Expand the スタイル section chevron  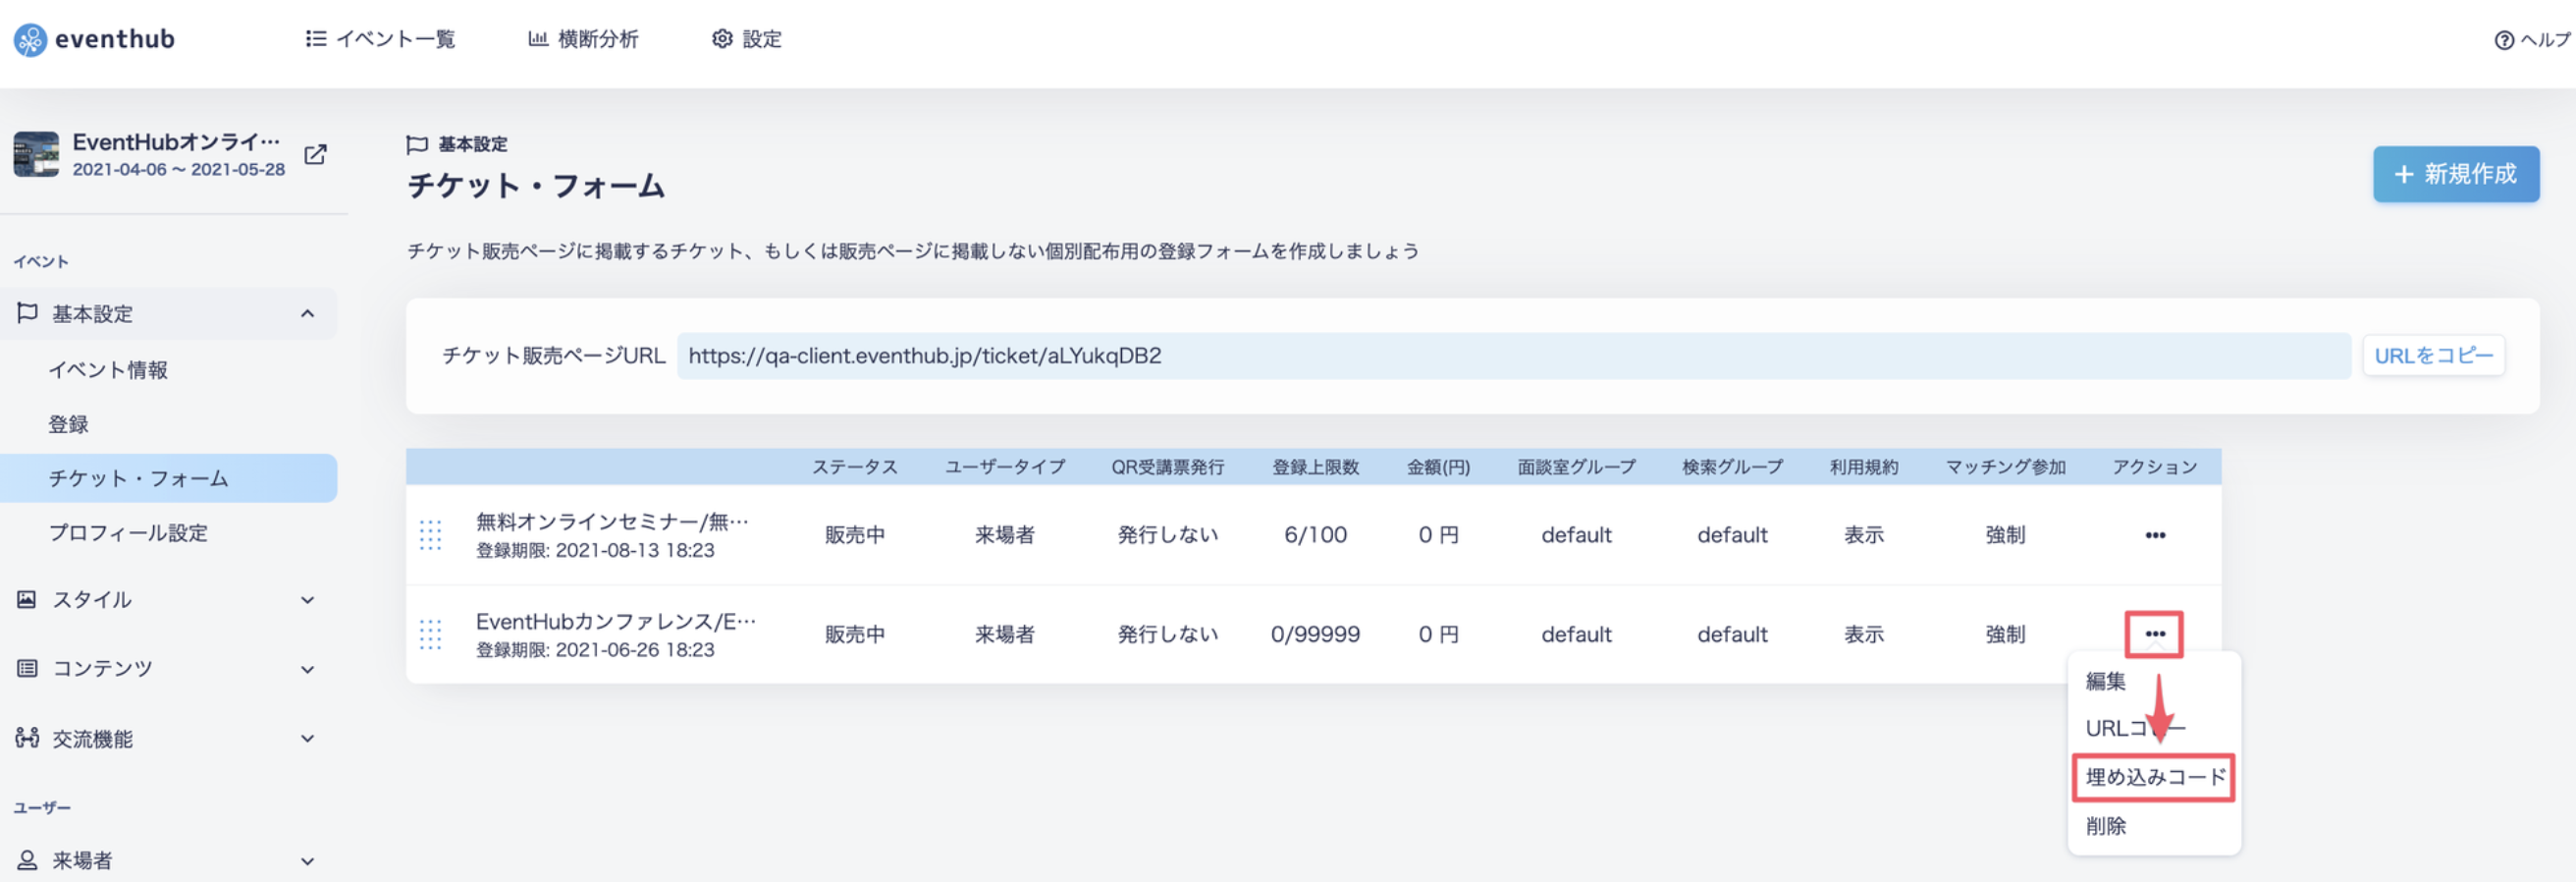click(307, 600)
